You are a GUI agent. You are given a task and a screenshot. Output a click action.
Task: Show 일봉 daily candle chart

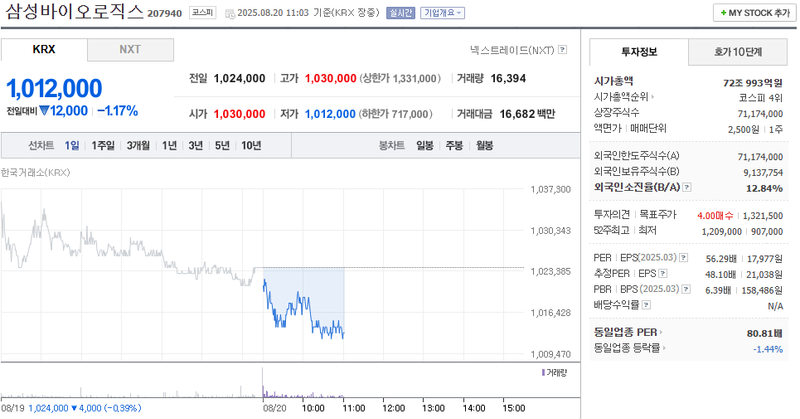[424, 145]
